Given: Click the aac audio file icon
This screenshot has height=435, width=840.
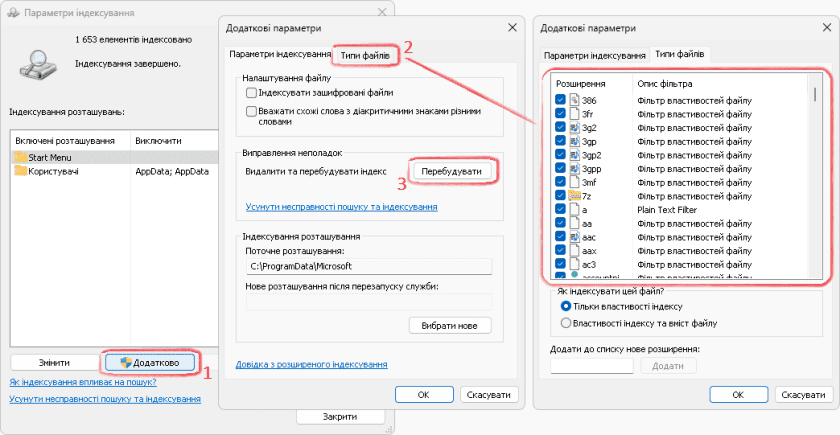Looking at the screenshot, I should point(574,238).
